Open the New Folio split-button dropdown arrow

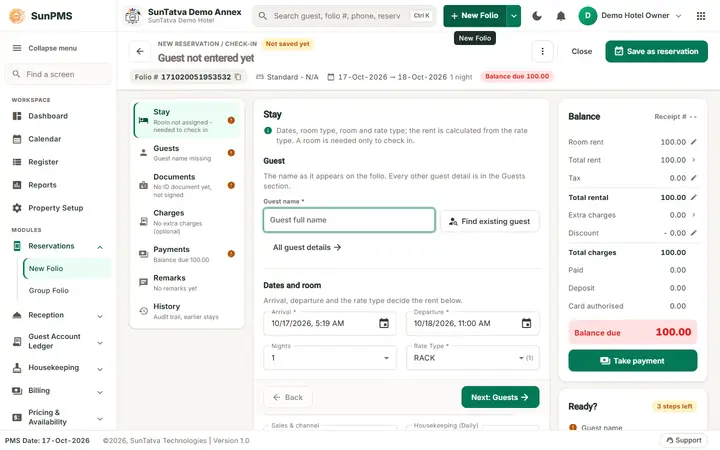click(513, 16)
